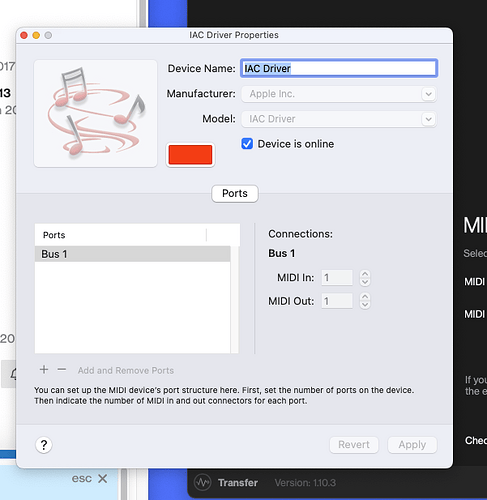Minimize the IAC Driver Properties window
The width and height of the screenshot is (487, 500).
36,35
